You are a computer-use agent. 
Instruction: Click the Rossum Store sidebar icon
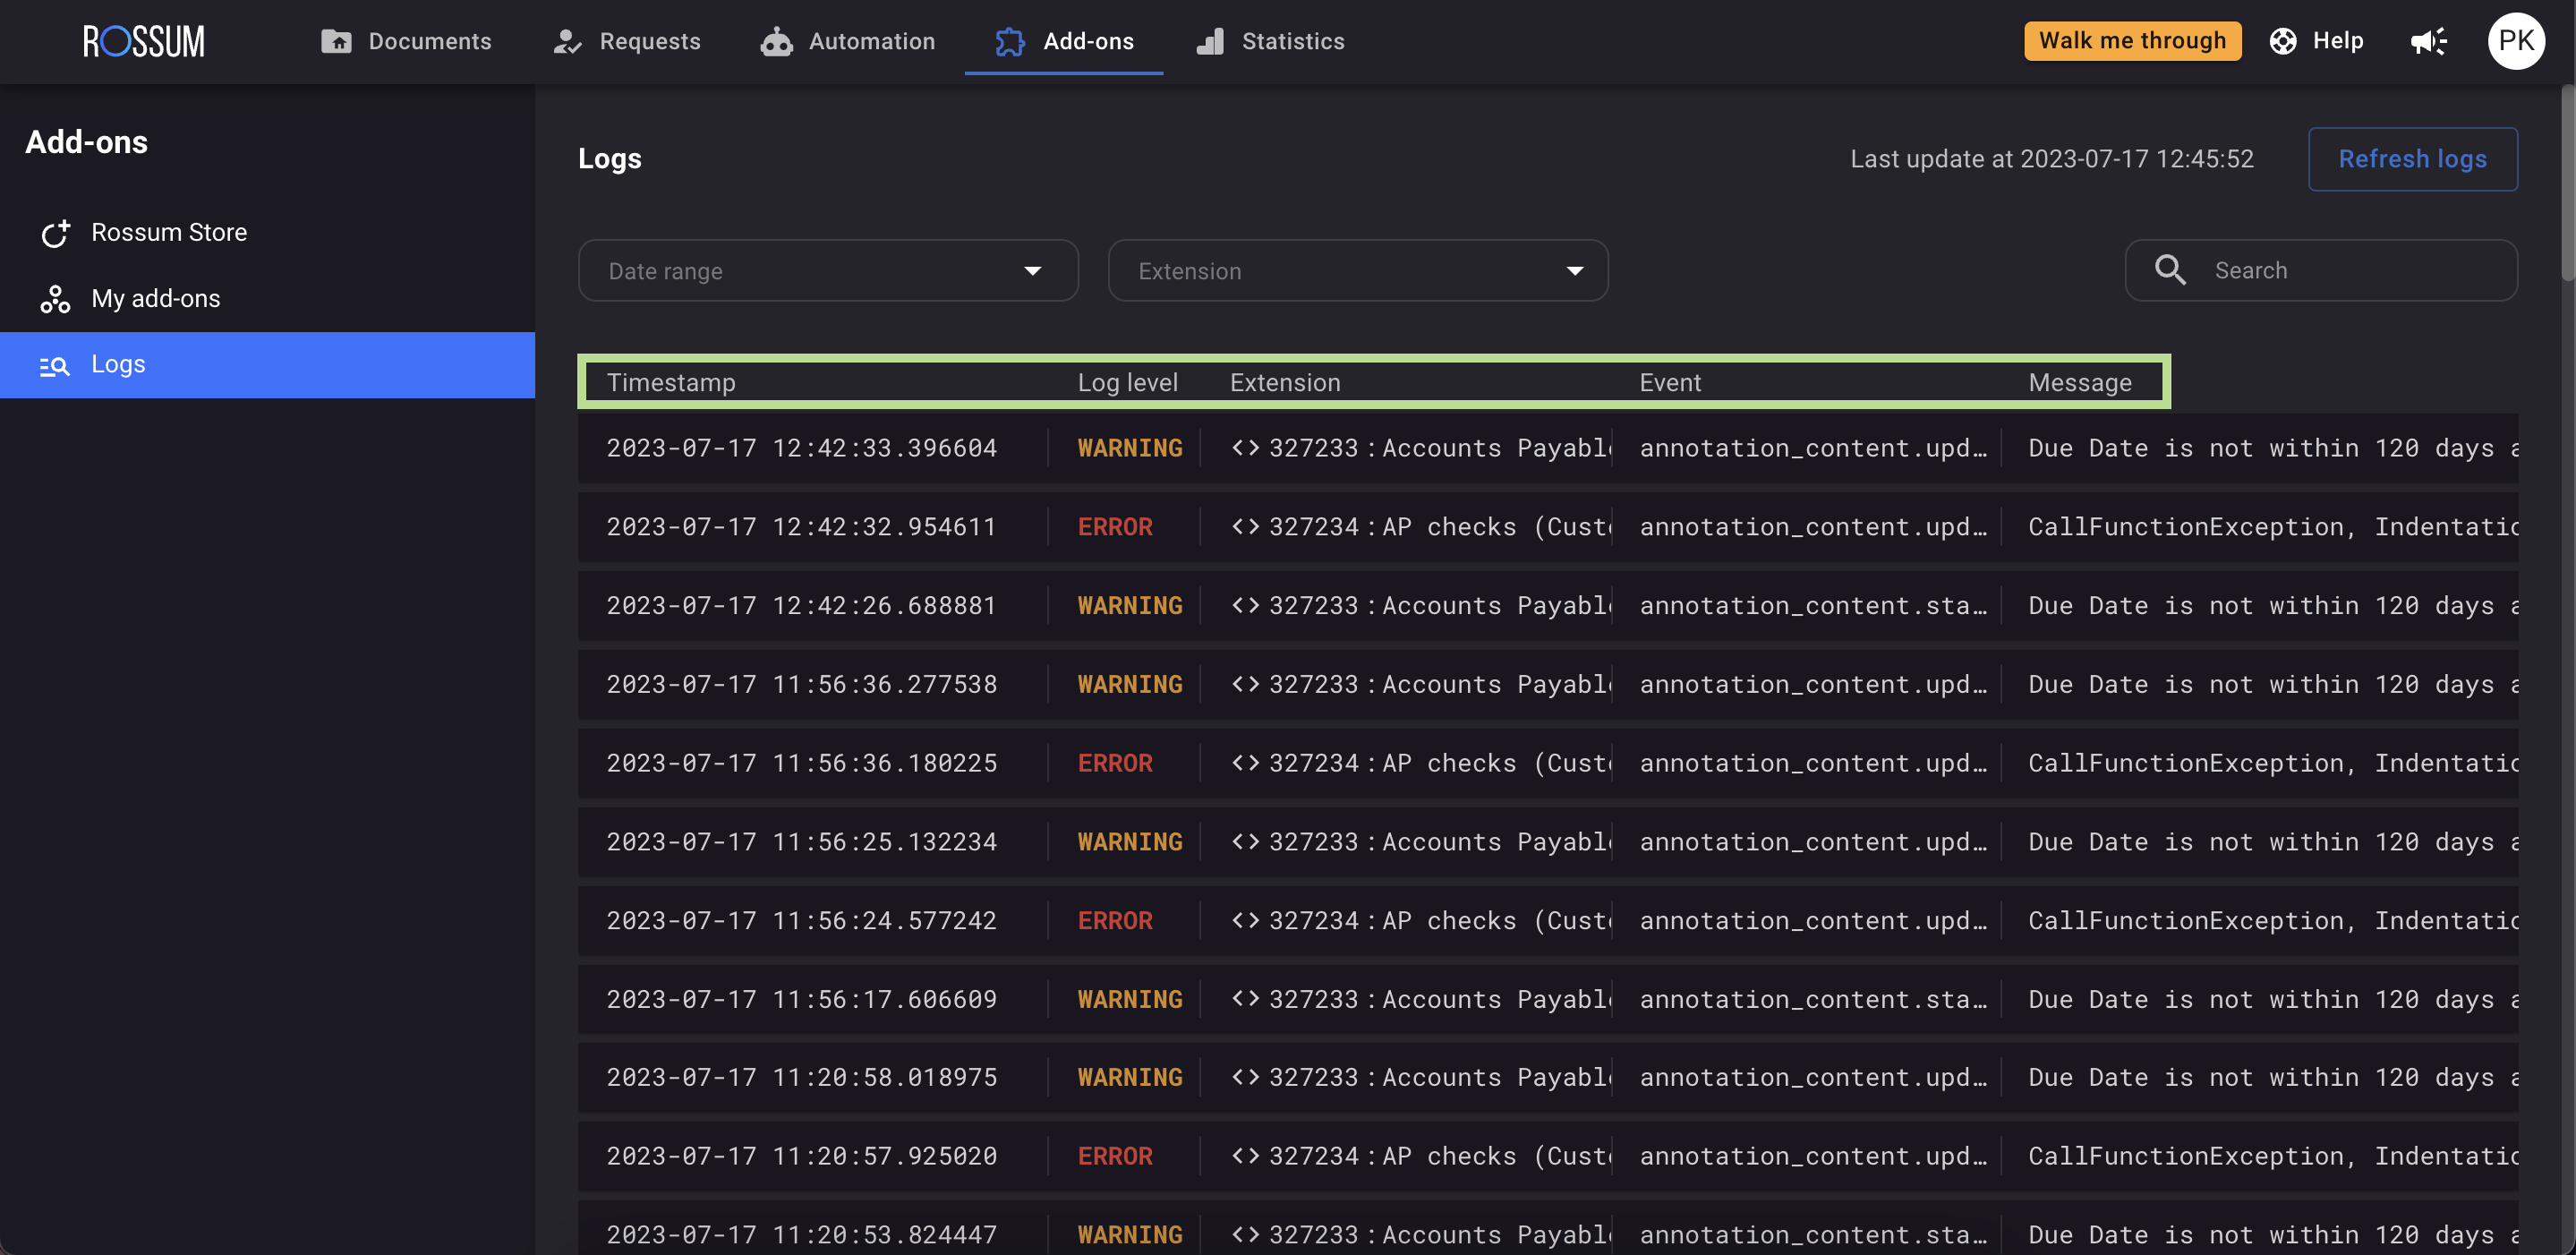[x=55, y=233]
